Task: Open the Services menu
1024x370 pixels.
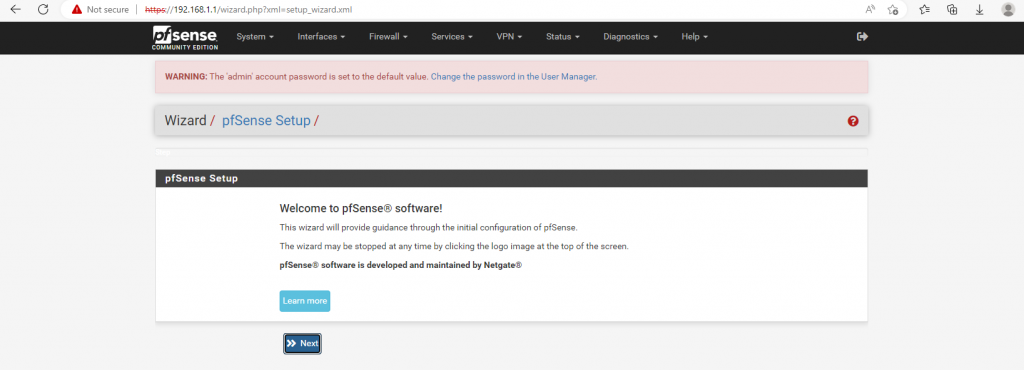Action: [x=452, y=37]
